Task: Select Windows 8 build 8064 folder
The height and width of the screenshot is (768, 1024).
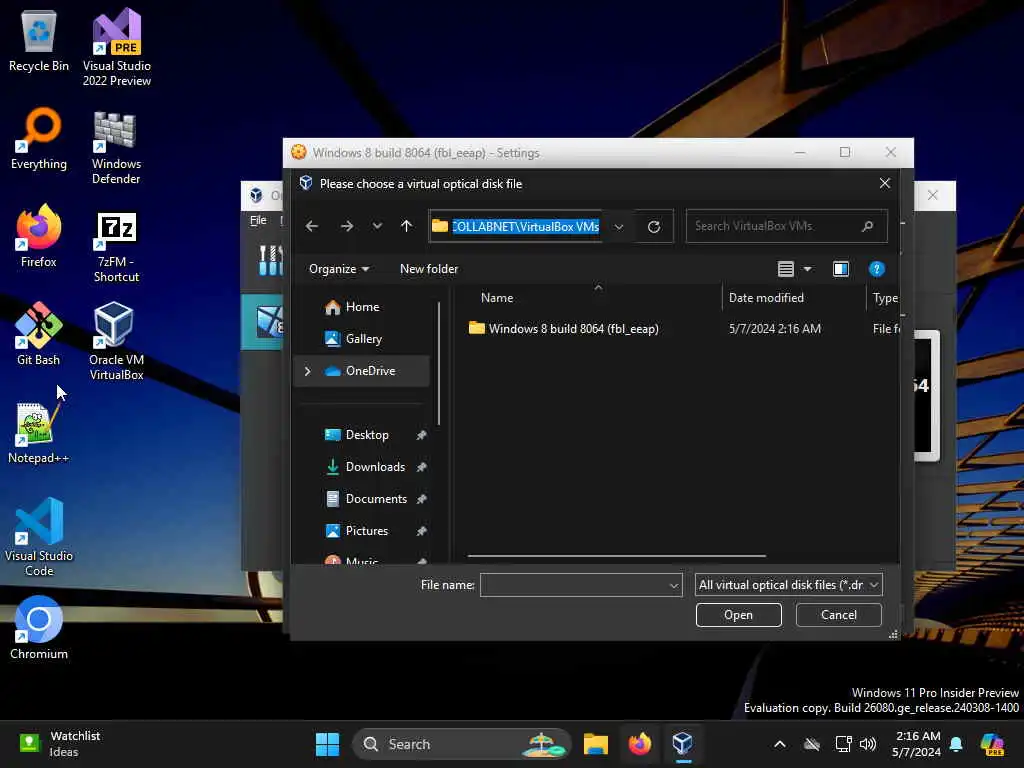Action: [x=573, y=328]
